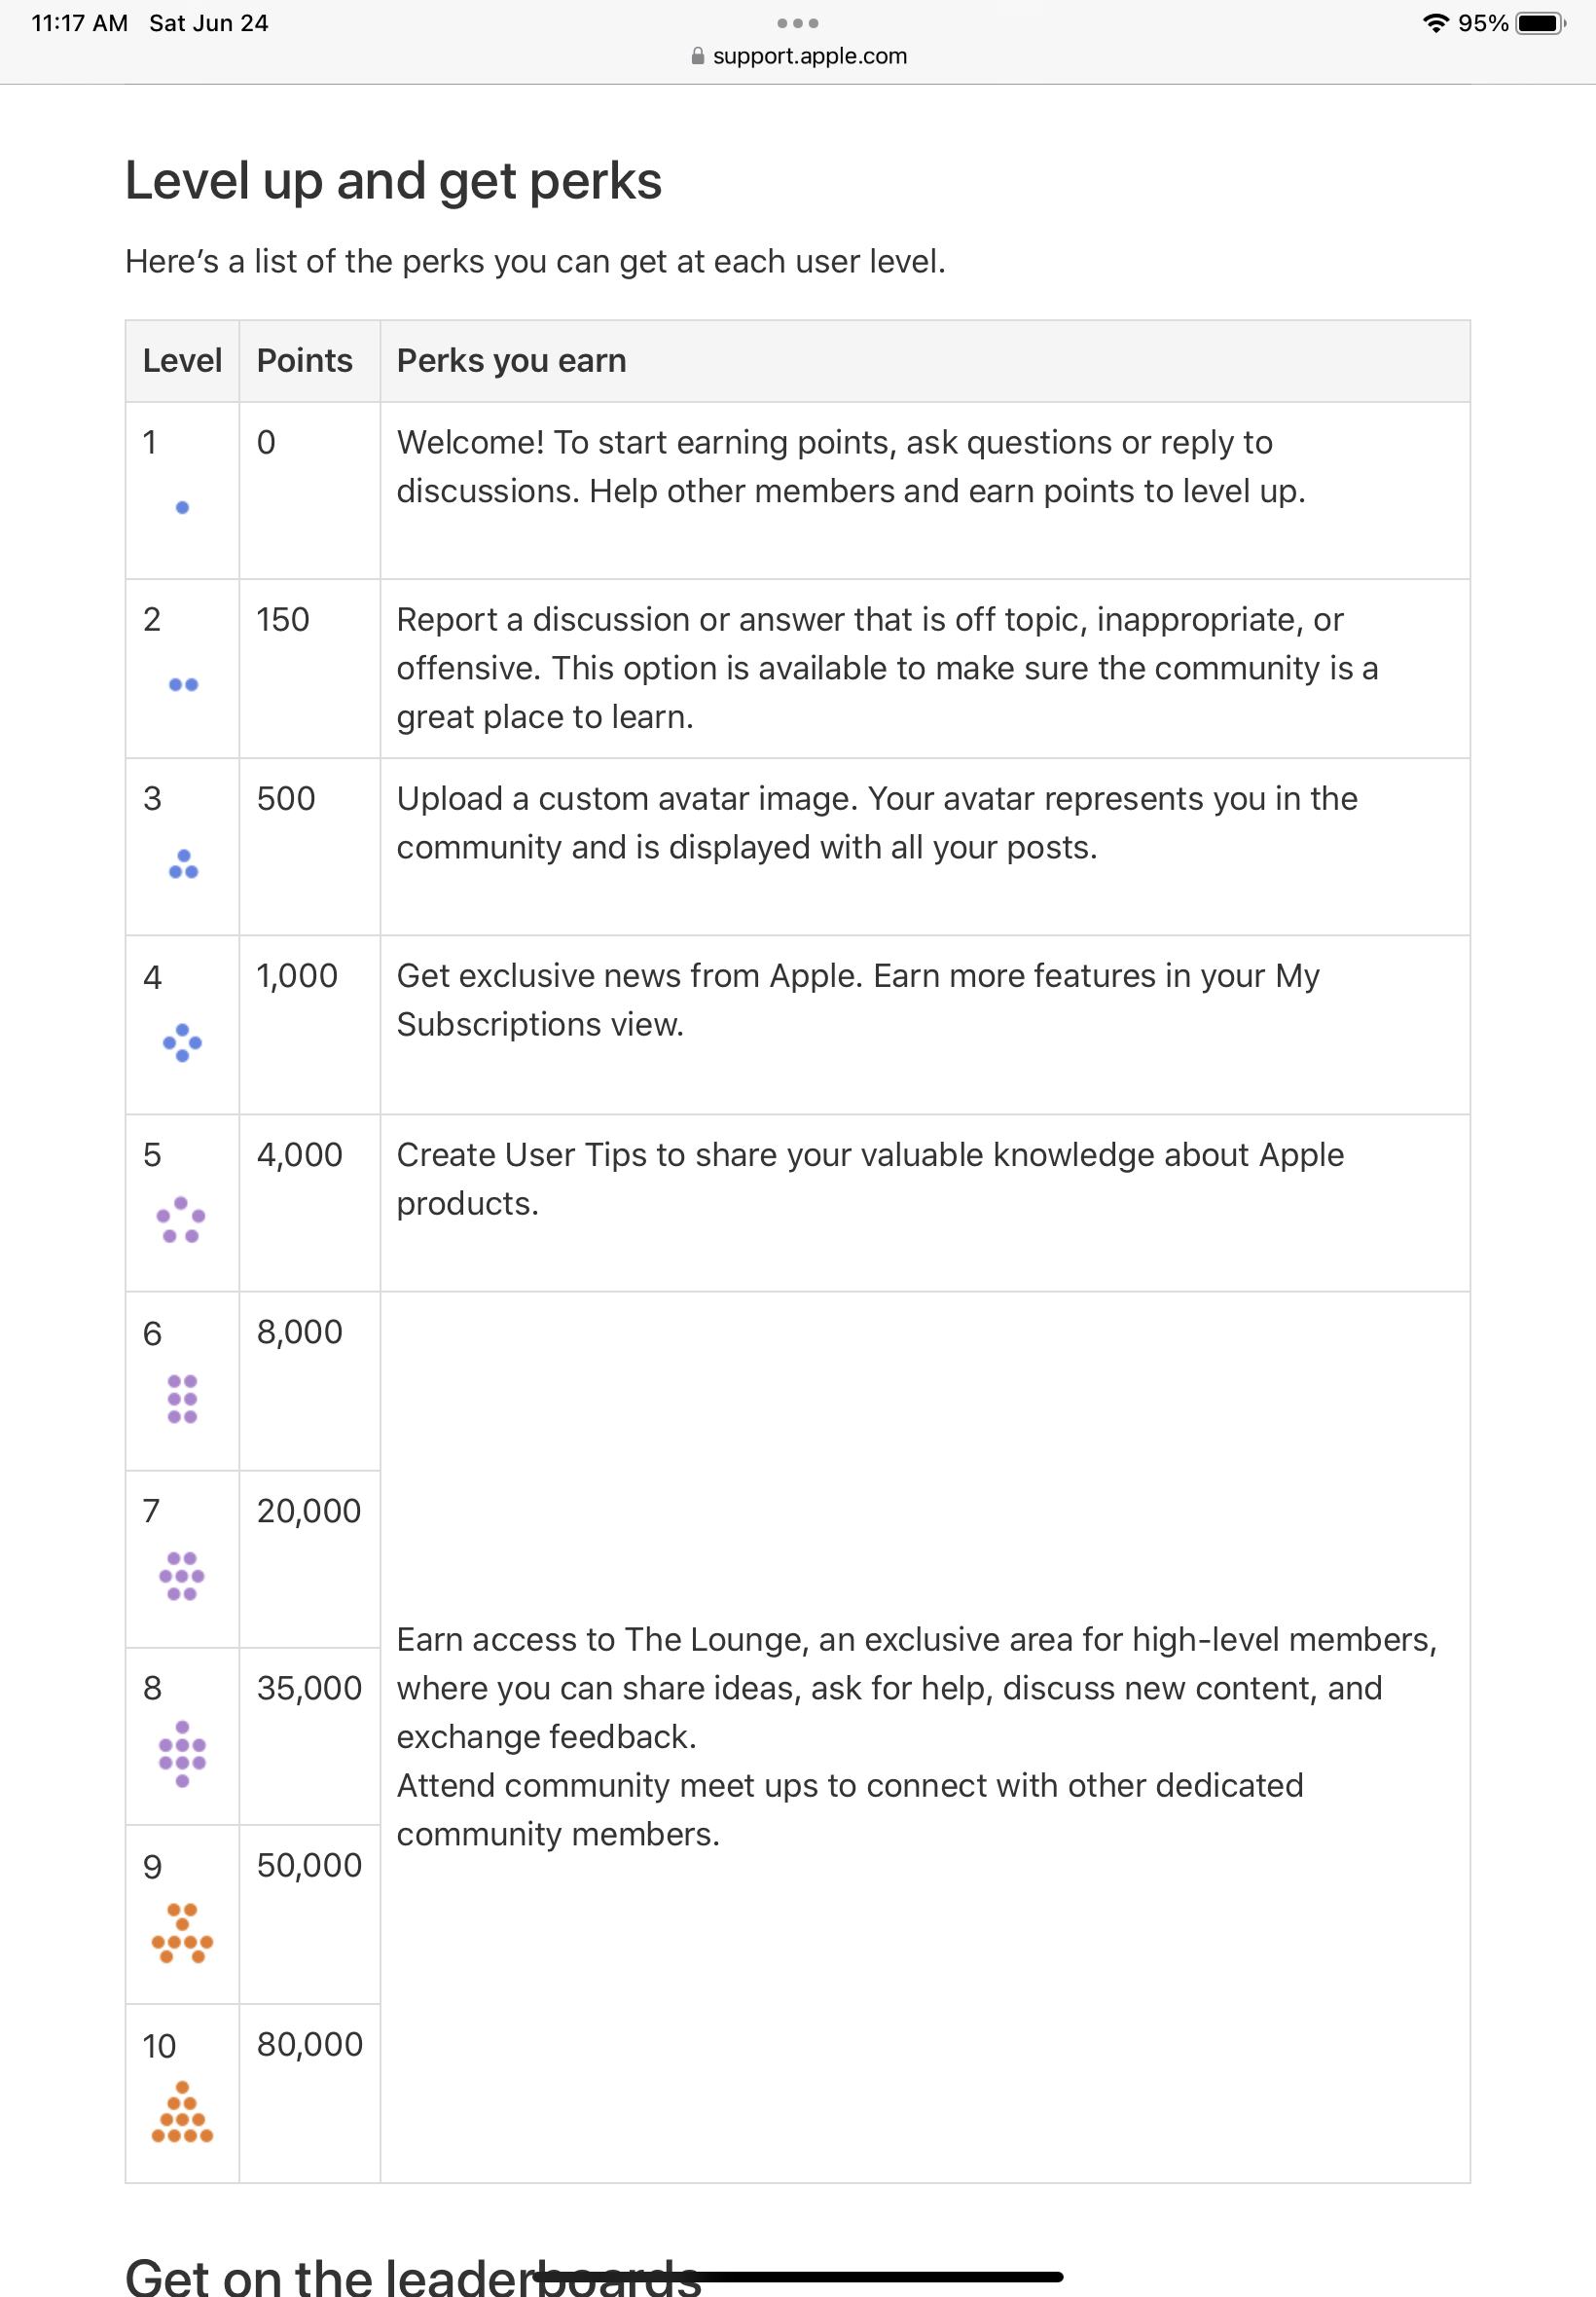The width and height of the screenshot is (1596, 2297).
Task: Select the Level column header
Action: tap(182, 361)
